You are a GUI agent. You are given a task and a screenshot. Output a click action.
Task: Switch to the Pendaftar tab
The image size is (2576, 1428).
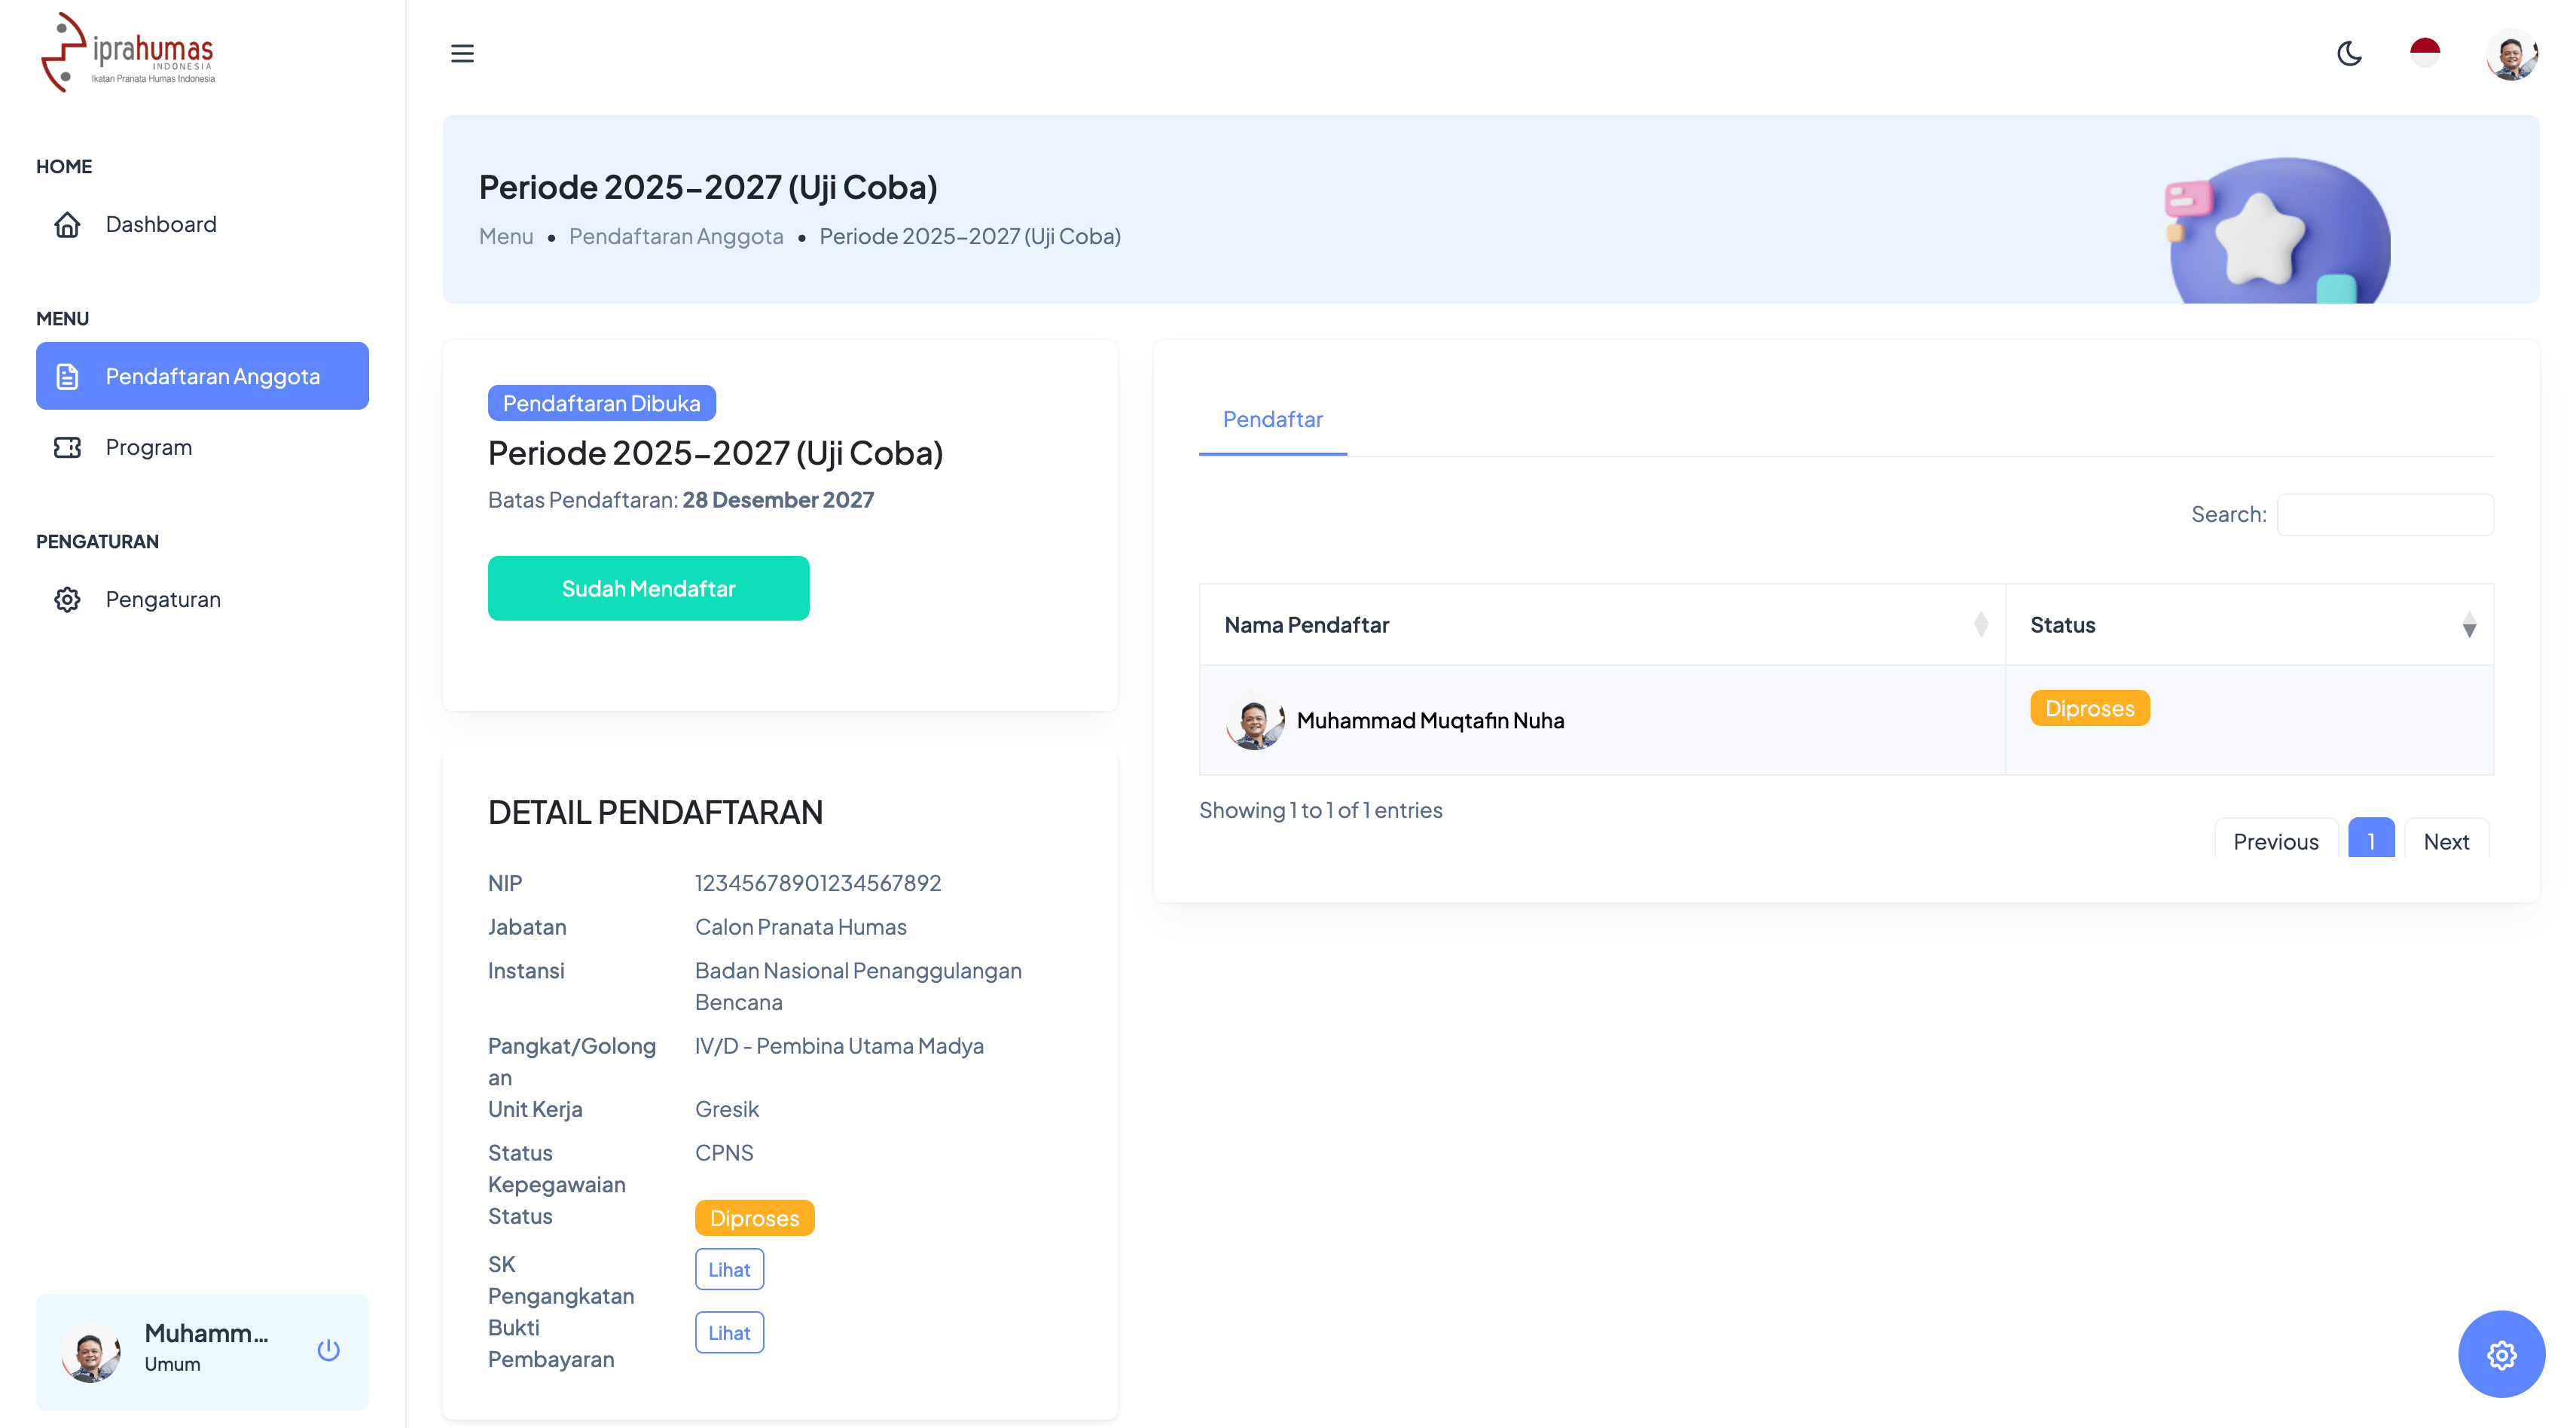pos(1272,420)
